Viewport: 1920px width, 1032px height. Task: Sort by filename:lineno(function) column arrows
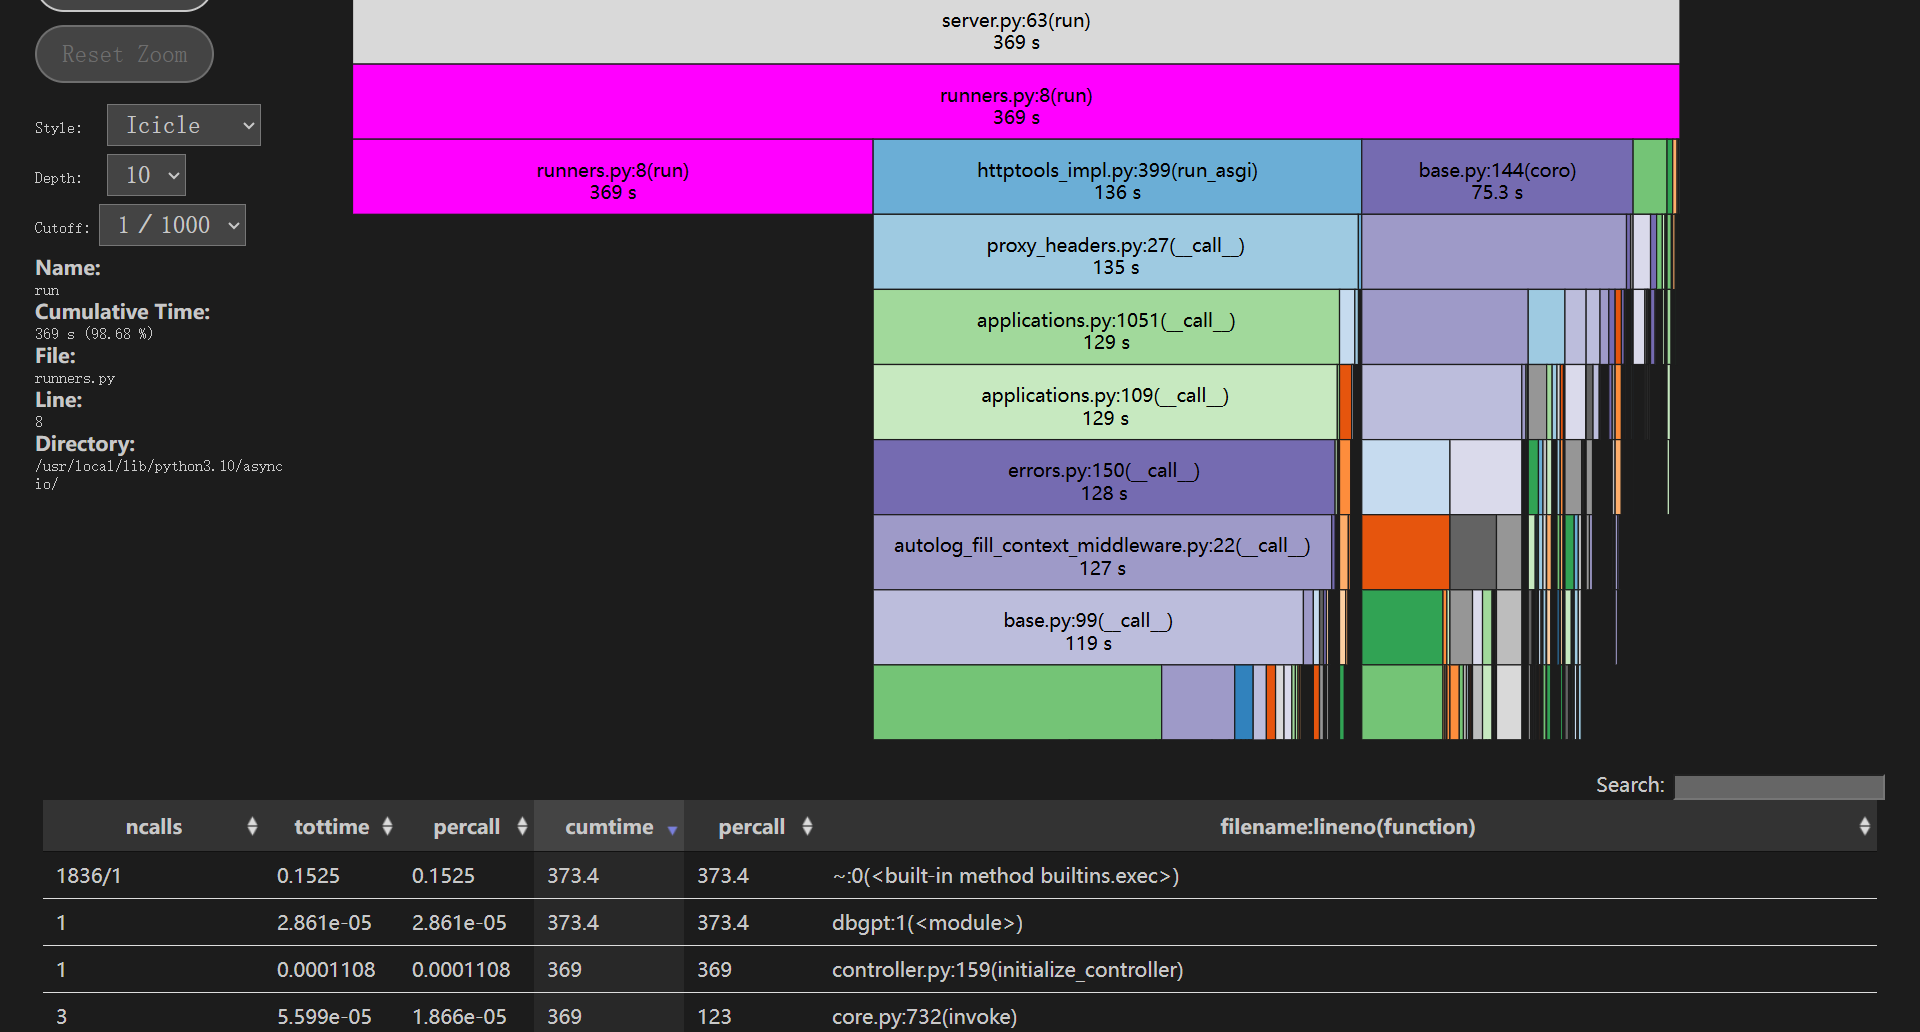click(1863, 826)
